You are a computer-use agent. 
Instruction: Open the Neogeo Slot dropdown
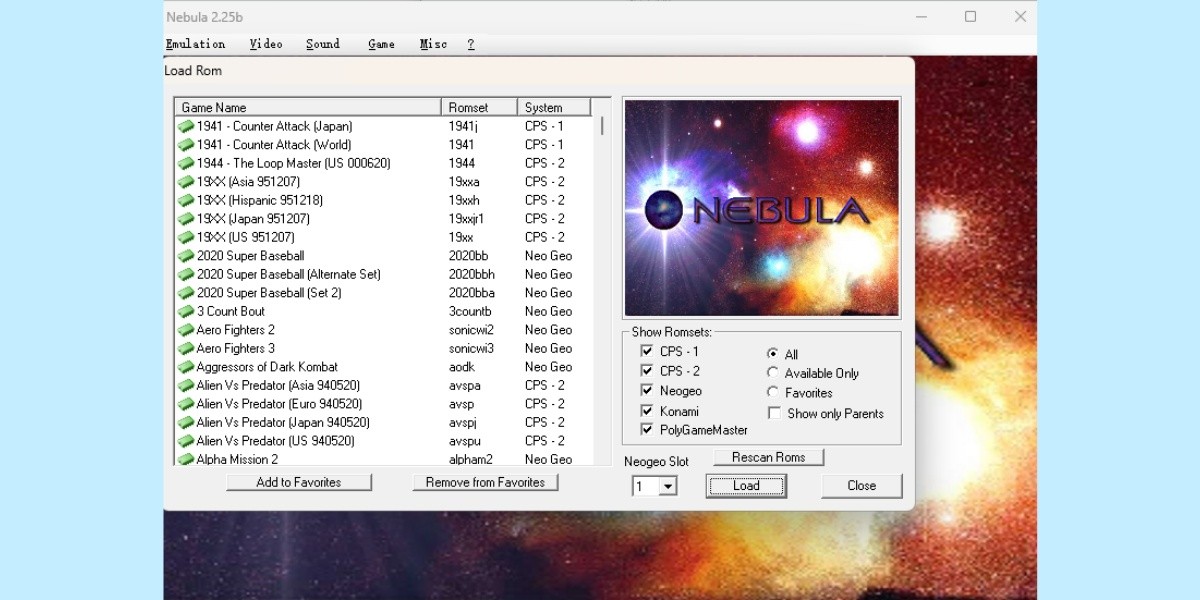[x=667, y=486]
